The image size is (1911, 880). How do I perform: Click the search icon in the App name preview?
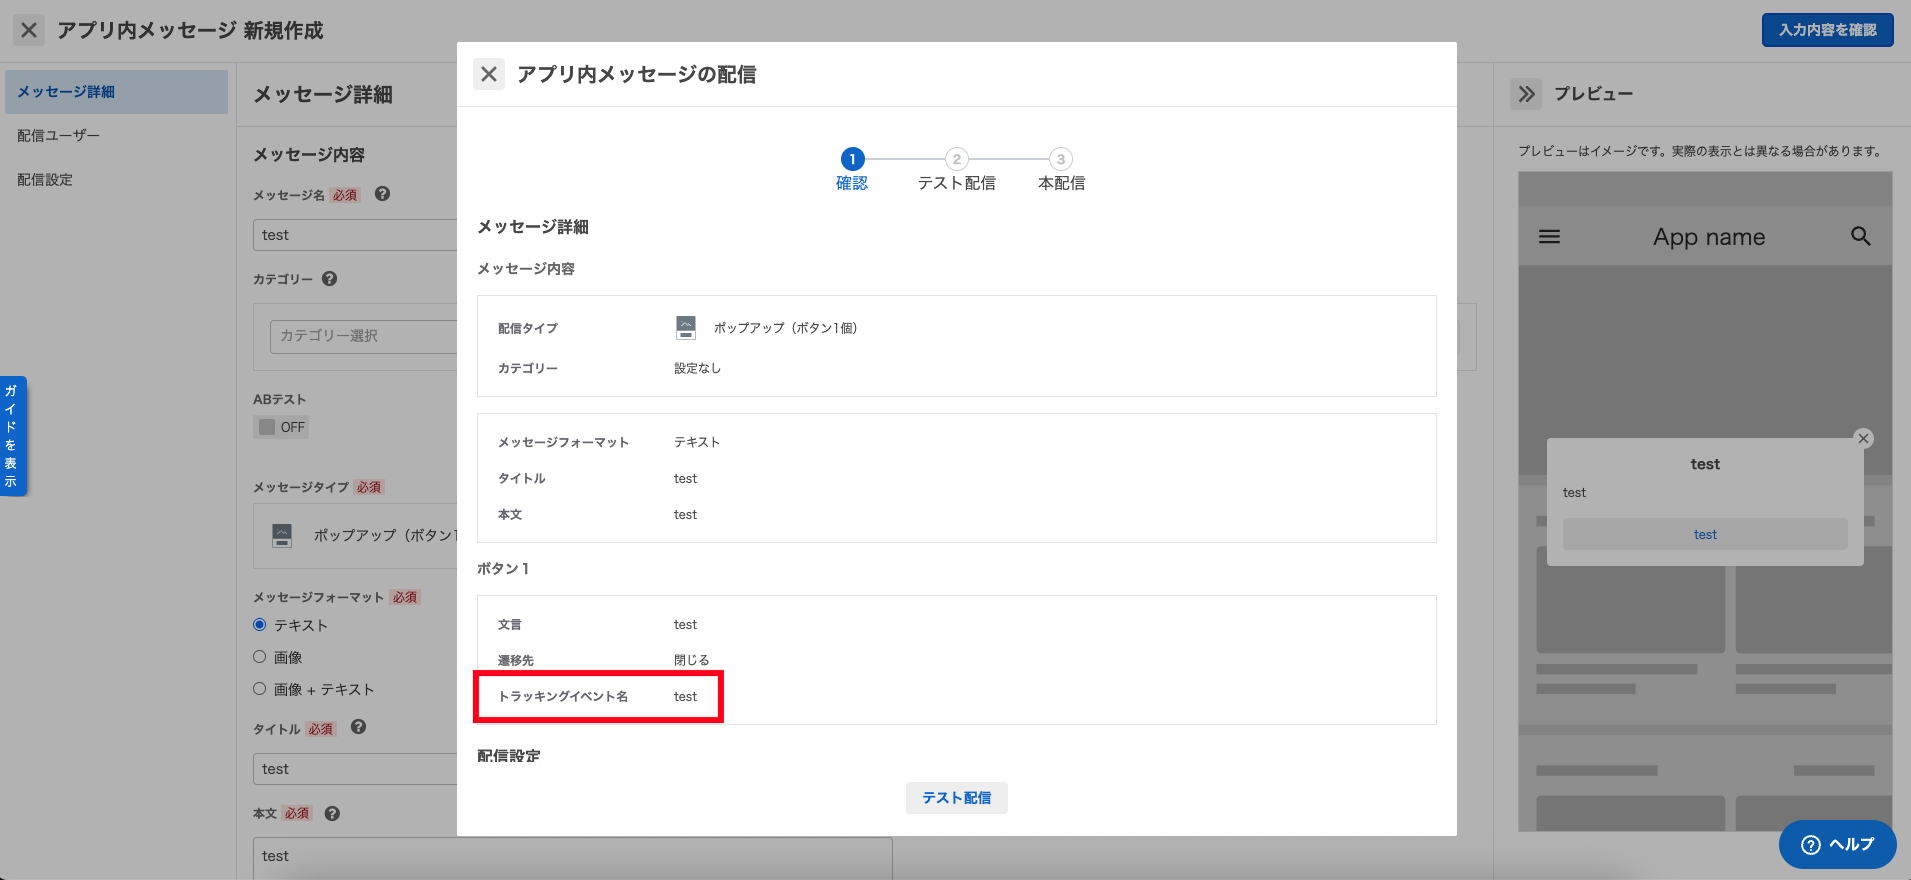(x=1861, y=236)
